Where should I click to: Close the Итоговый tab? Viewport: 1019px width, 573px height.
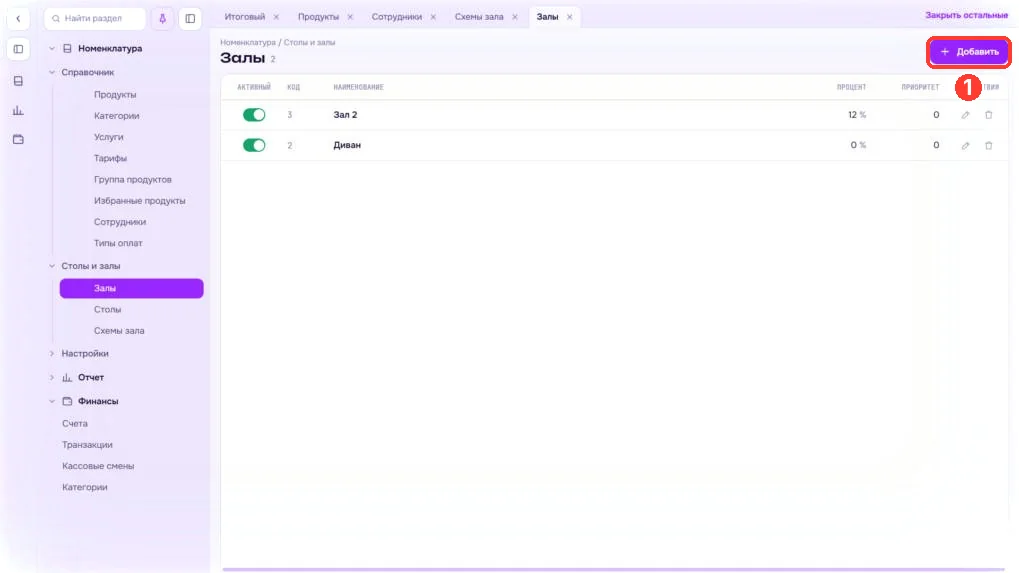pos(276,17)
